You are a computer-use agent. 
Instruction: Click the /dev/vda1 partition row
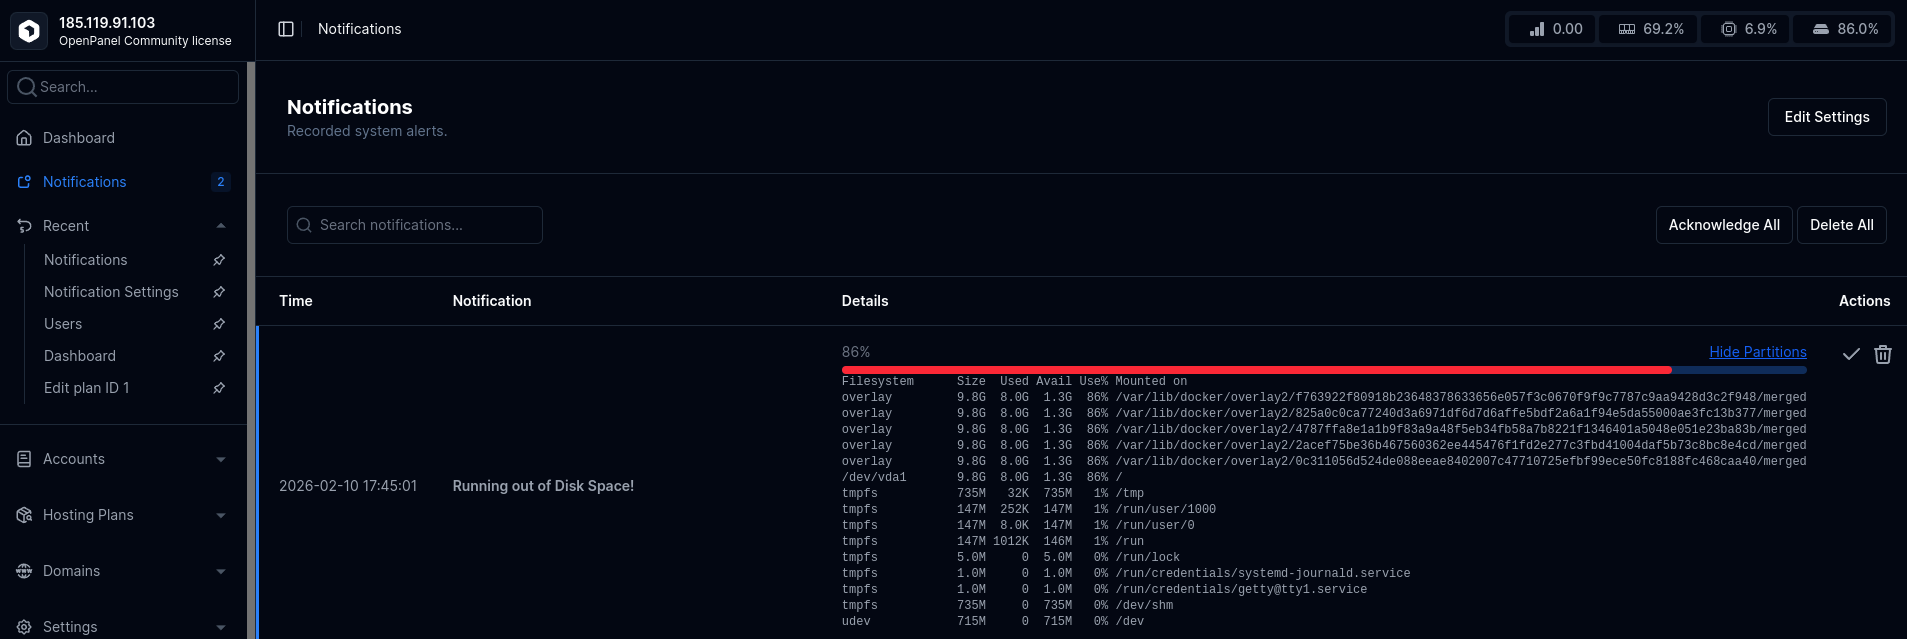[x=982, y=478]
